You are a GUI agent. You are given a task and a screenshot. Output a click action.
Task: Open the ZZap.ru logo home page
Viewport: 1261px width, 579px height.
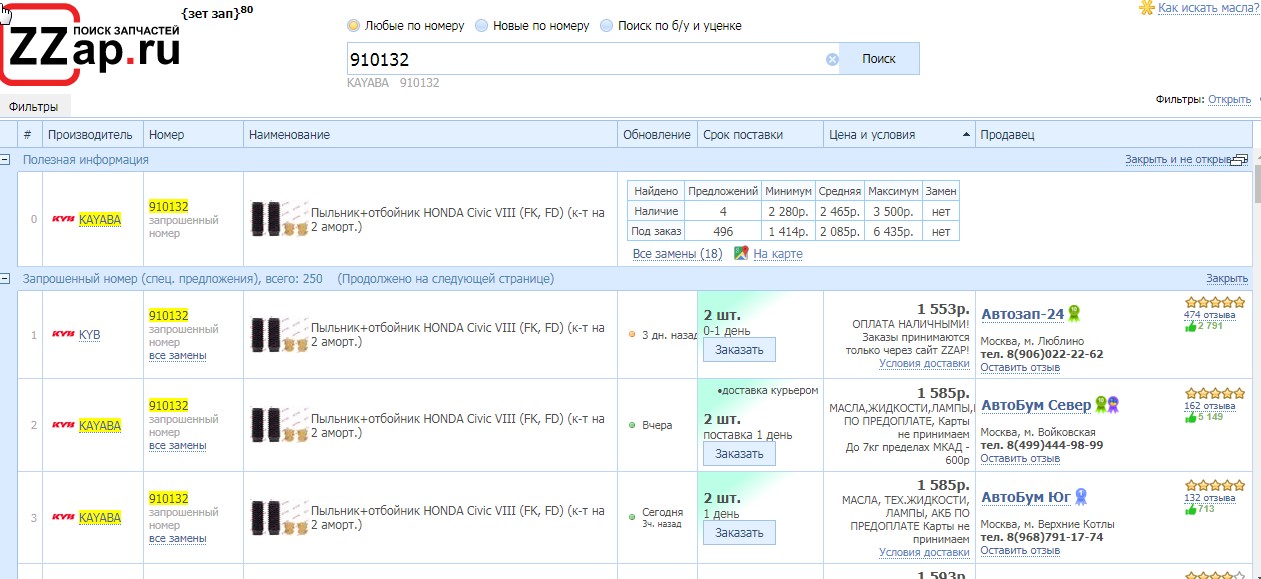[93, 46]
